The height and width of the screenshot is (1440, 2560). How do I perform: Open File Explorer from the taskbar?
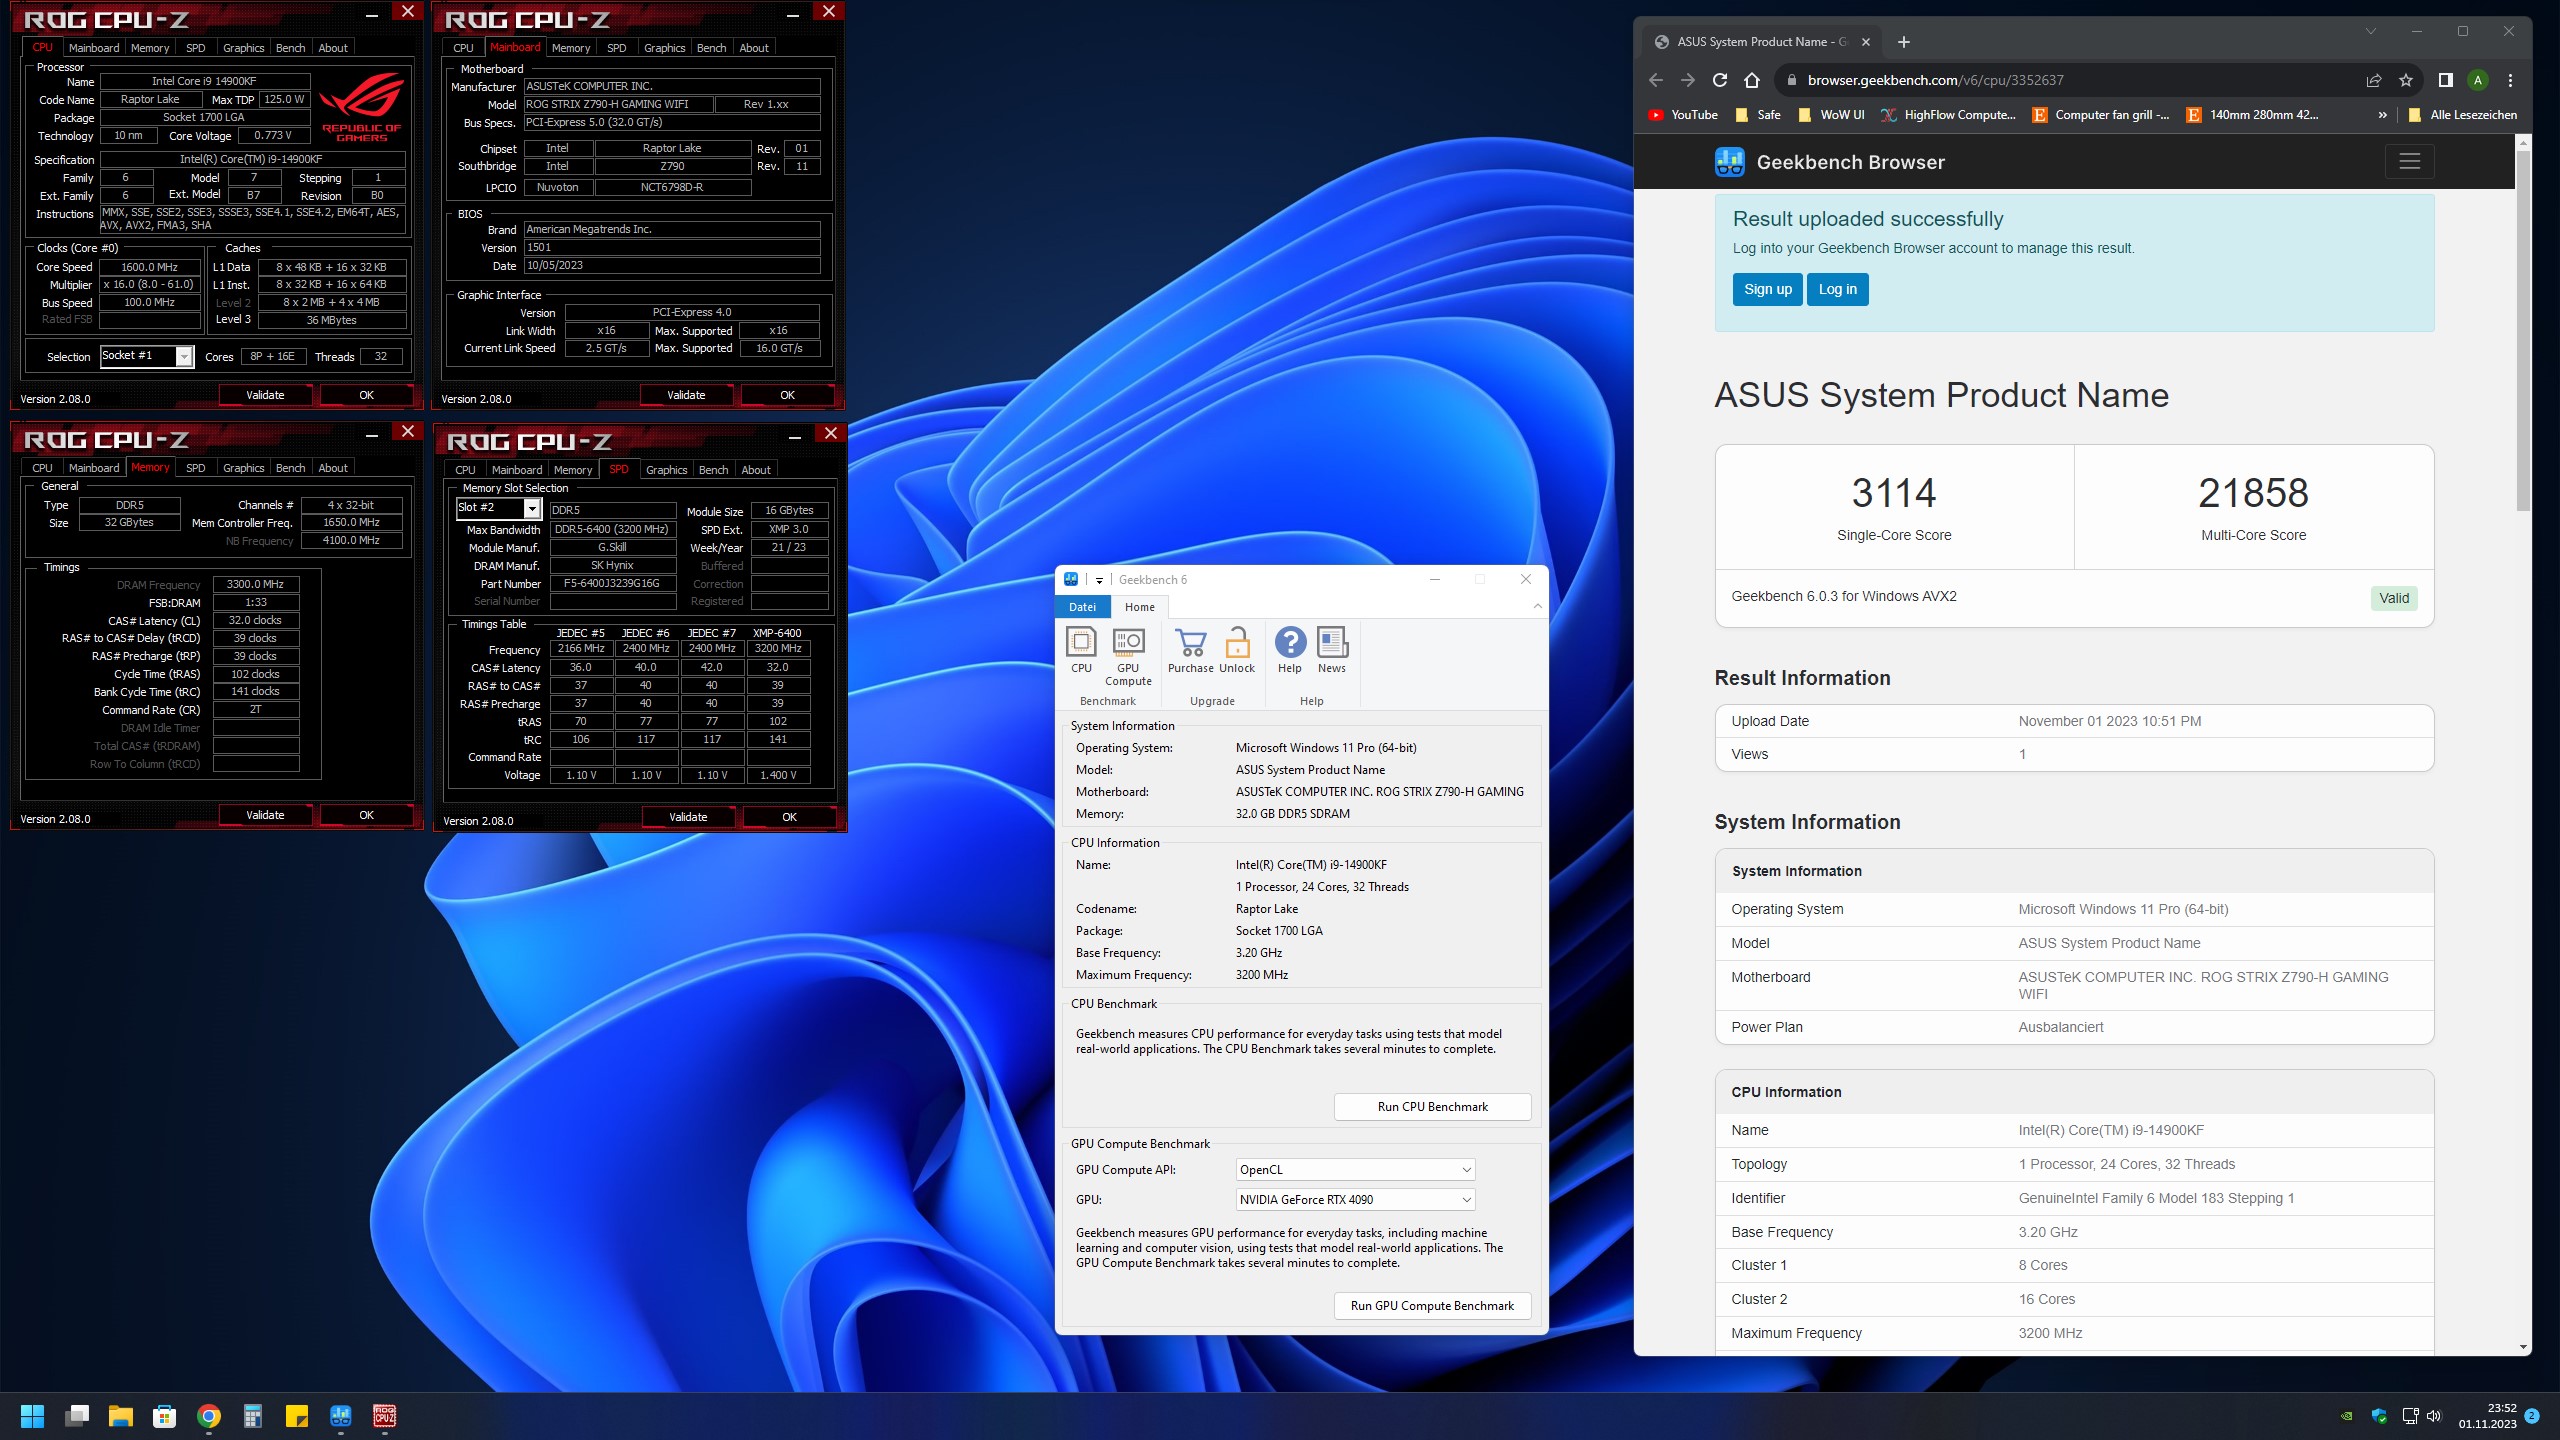pos(121,1416)
